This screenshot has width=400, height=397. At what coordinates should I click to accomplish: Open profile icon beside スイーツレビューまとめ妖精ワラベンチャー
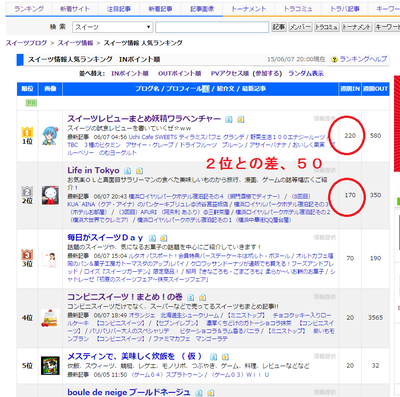click(x=229, y=119)
